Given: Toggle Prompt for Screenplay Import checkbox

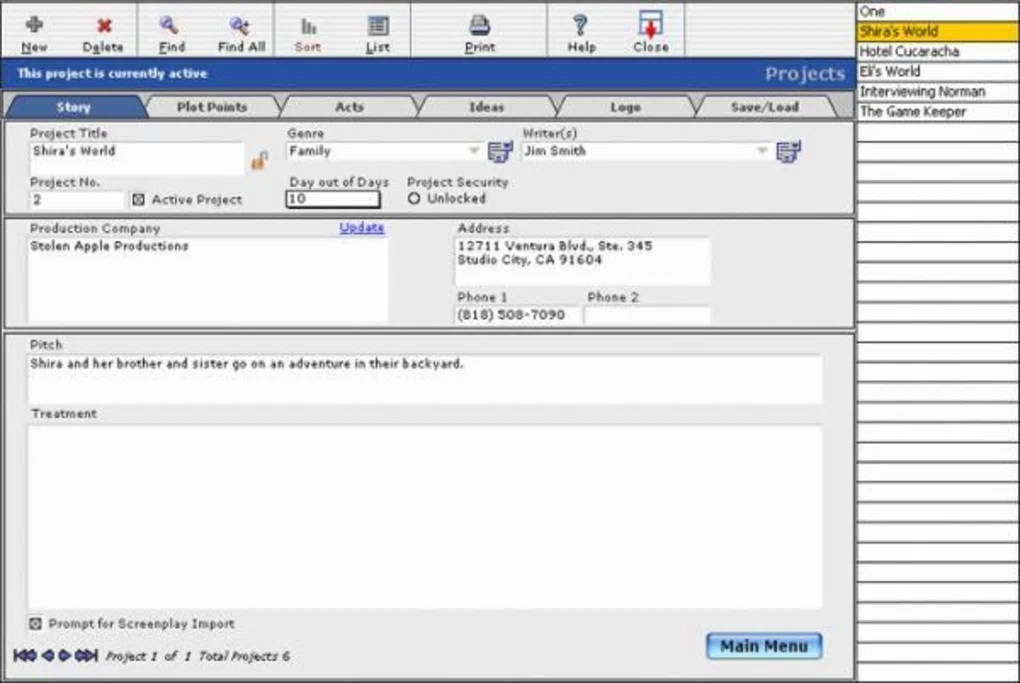Looking at the screenshot, I should [35, 624].
